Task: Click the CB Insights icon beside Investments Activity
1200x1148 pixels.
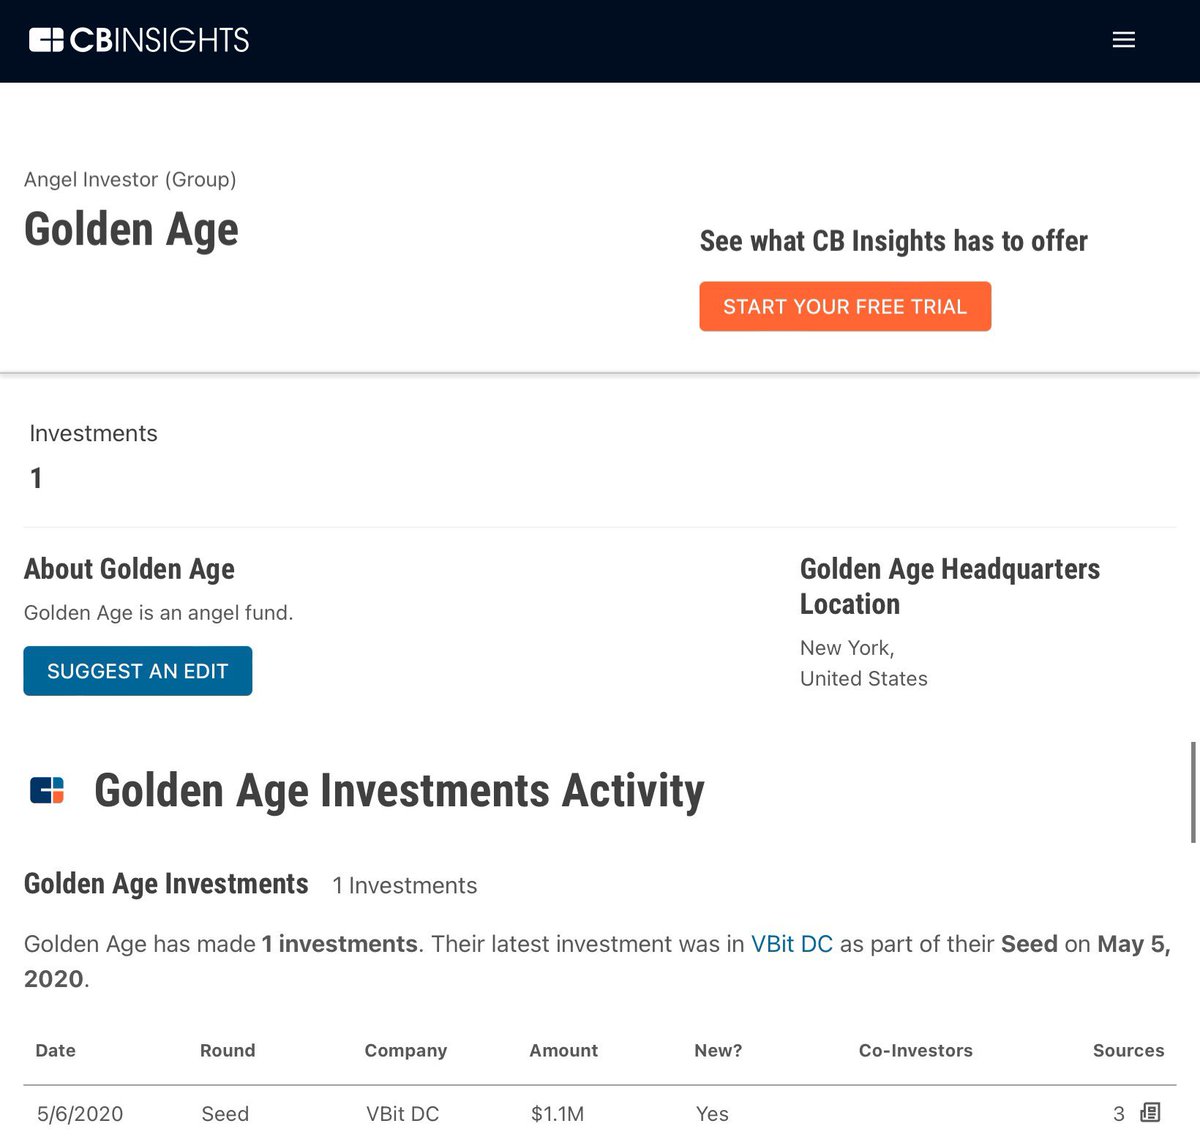Action: point(47,790)
